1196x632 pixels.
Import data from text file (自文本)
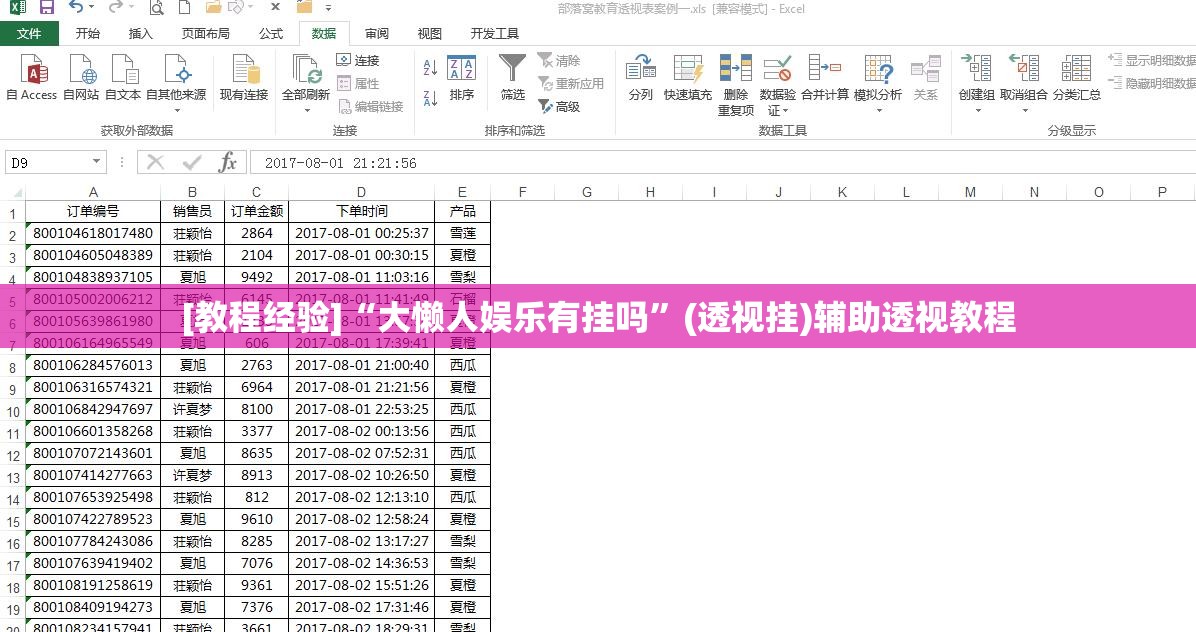click(x=123, y=78)
